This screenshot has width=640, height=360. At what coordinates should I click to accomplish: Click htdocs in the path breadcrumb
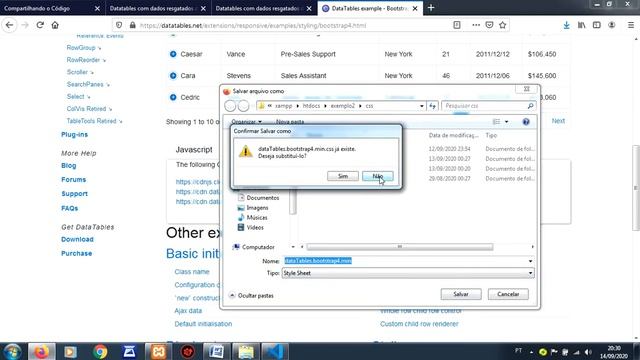311,106
